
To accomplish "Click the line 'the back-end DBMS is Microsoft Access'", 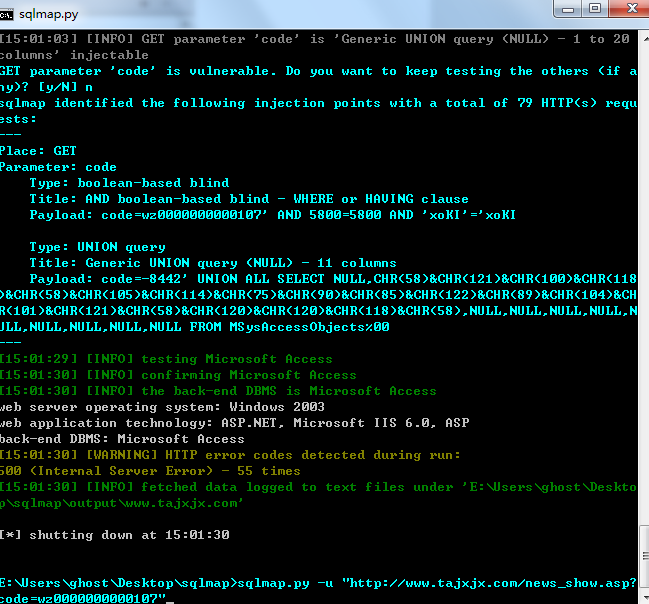I will (218, 391).
